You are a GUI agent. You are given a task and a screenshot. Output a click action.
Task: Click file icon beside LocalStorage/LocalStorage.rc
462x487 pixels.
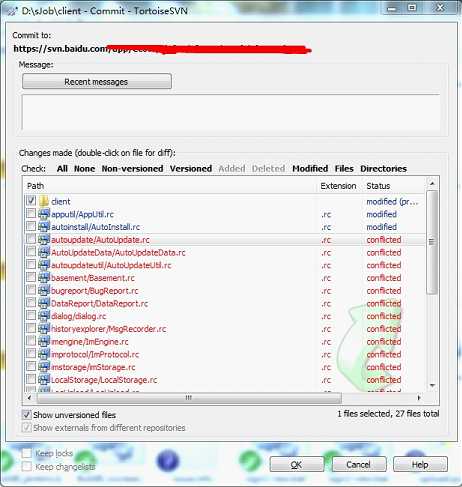click(44, 379)
